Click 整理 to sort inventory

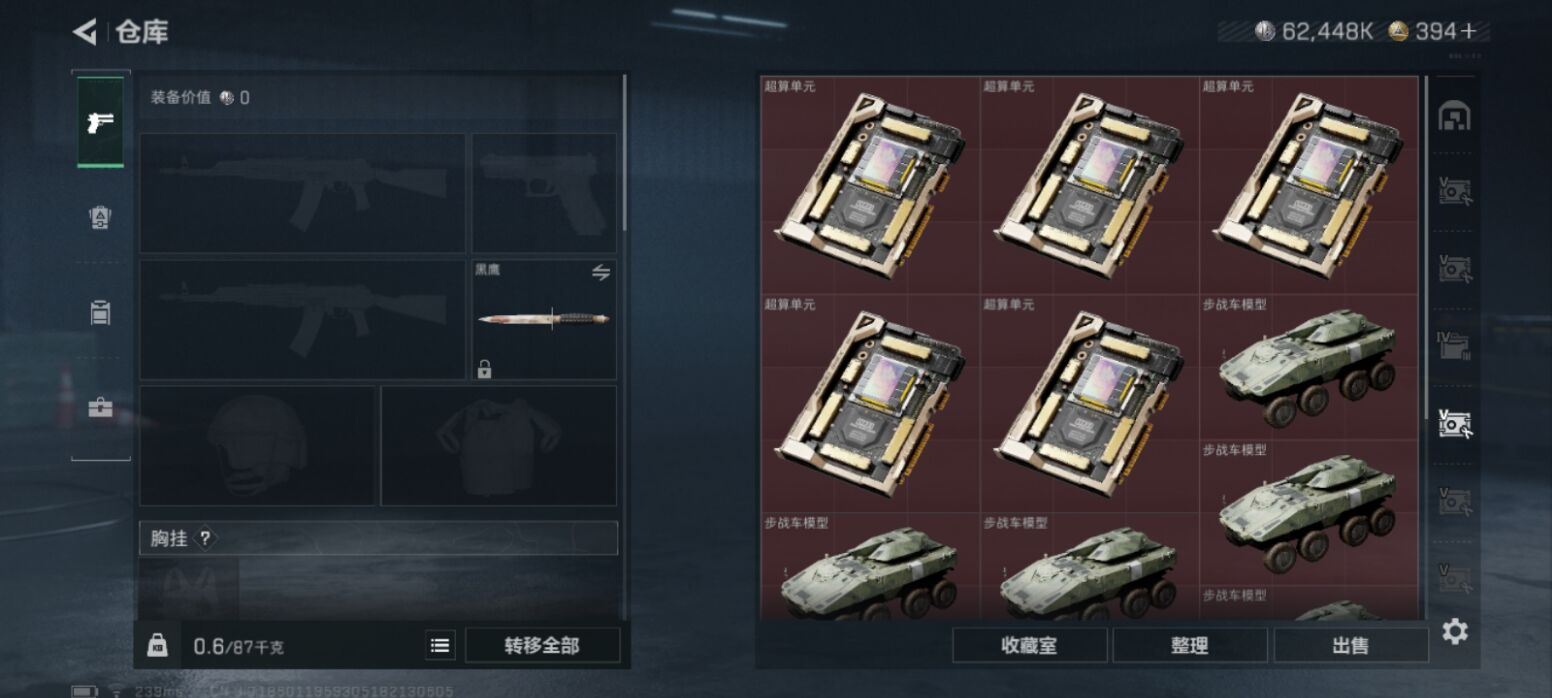coord(1190,645)
